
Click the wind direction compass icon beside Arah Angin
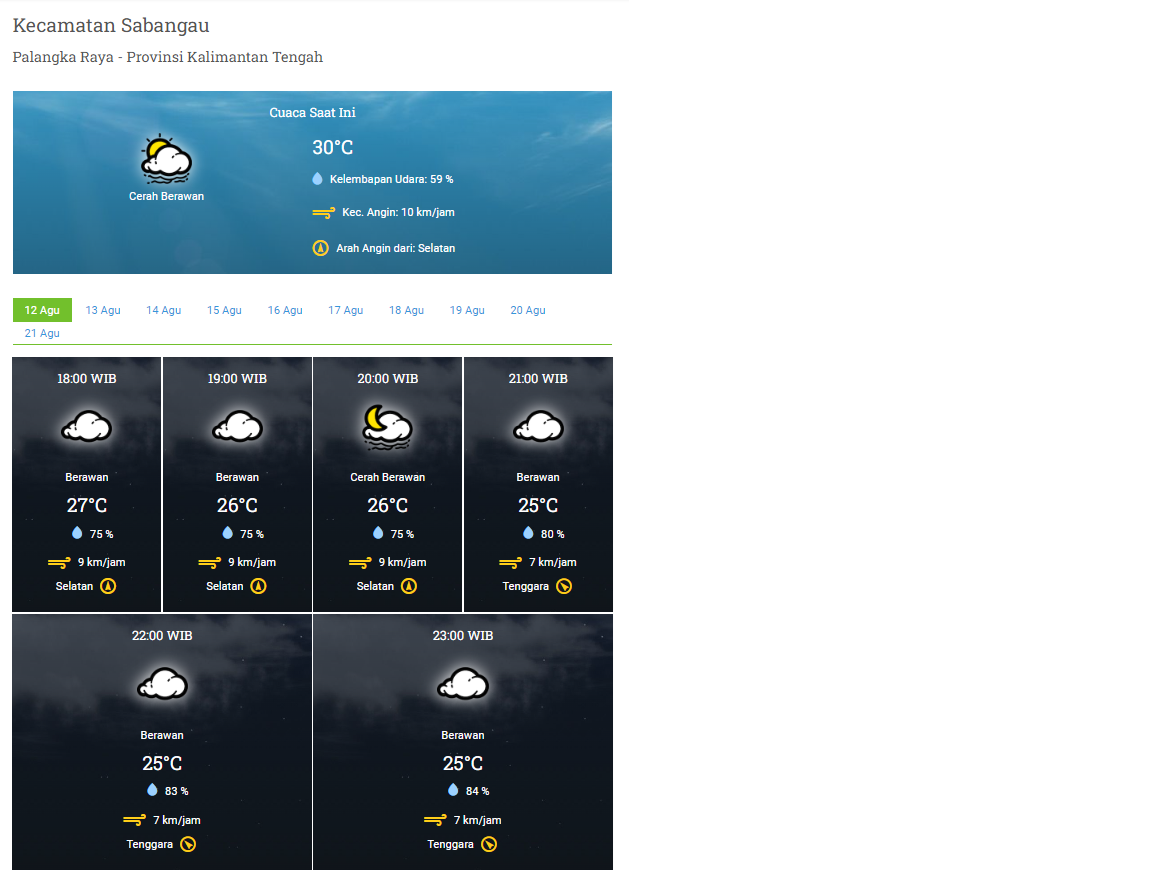320,248
